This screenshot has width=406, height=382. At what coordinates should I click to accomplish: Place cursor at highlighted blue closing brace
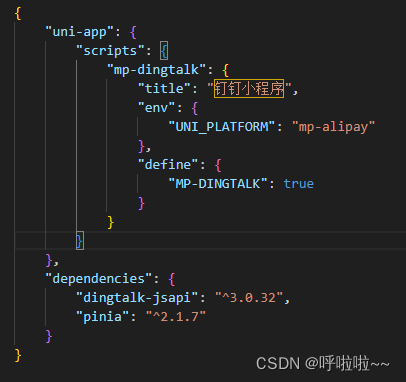point(80,241)
